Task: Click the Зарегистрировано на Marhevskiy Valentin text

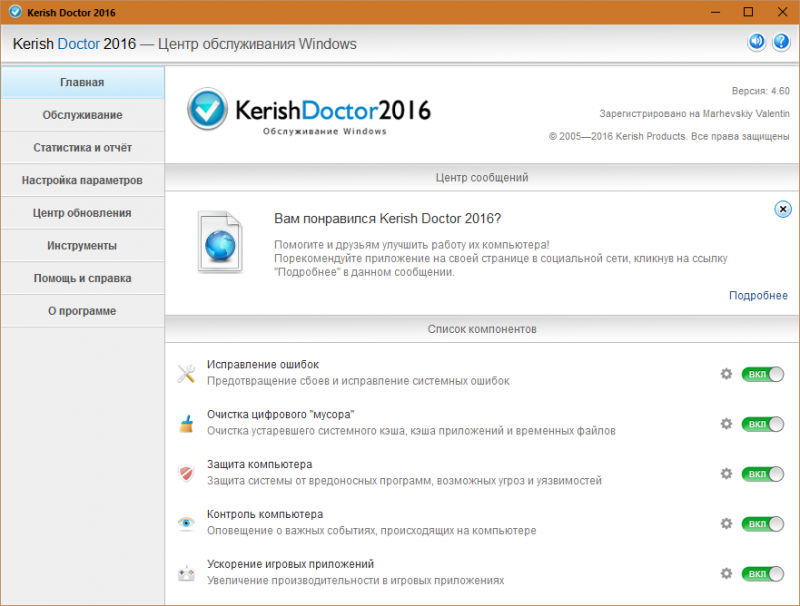Action: pyautogui.click(x=694, y=113)
